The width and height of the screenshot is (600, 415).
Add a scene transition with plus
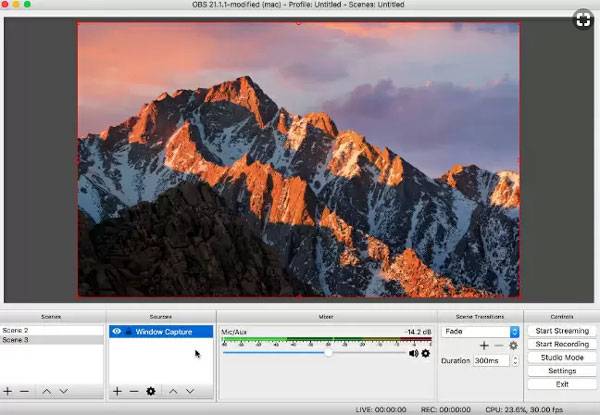coord(484,345)
